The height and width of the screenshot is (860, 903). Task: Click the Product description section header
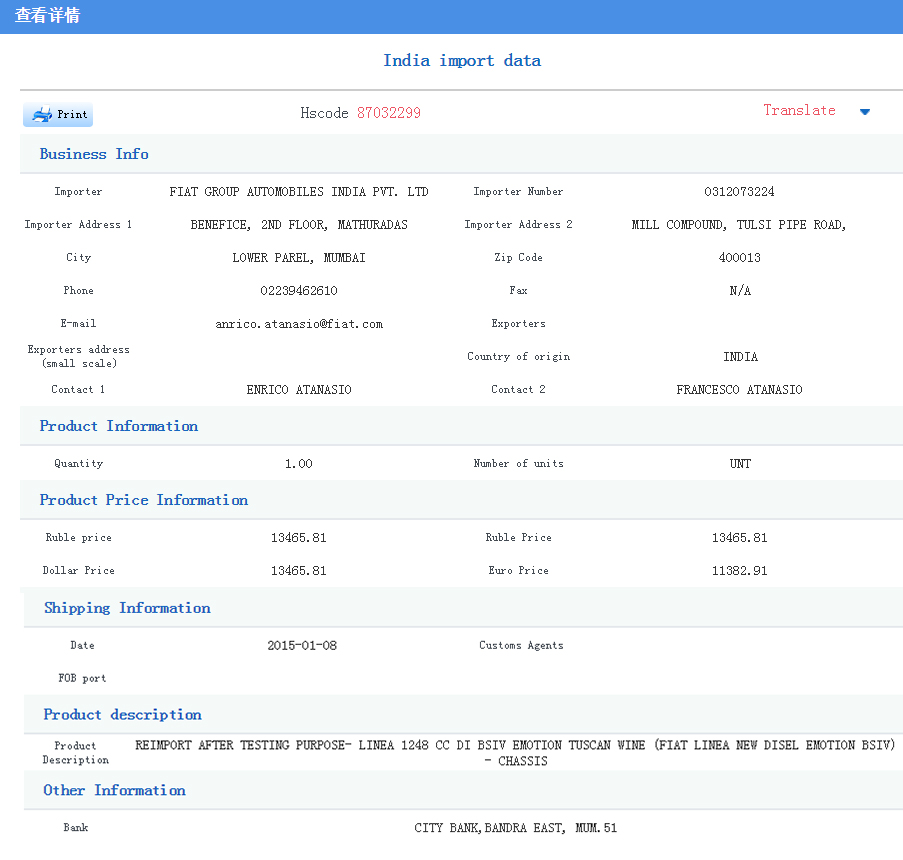tap(122, 714)
